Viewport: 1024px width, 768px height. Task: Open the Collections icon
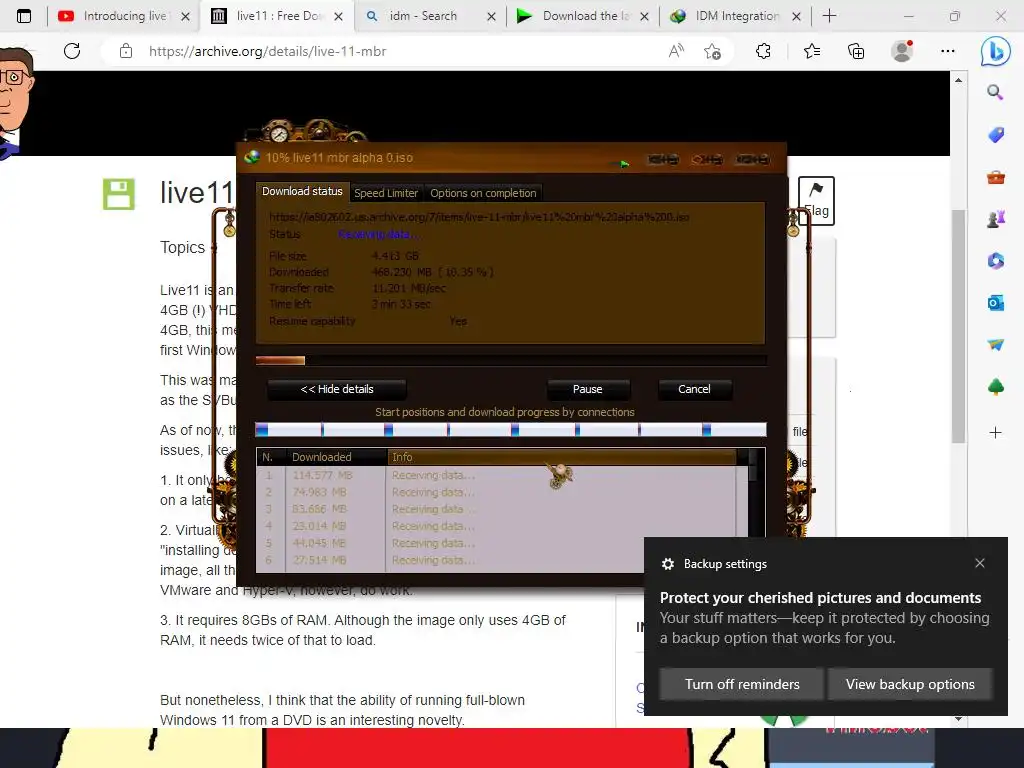856,51
